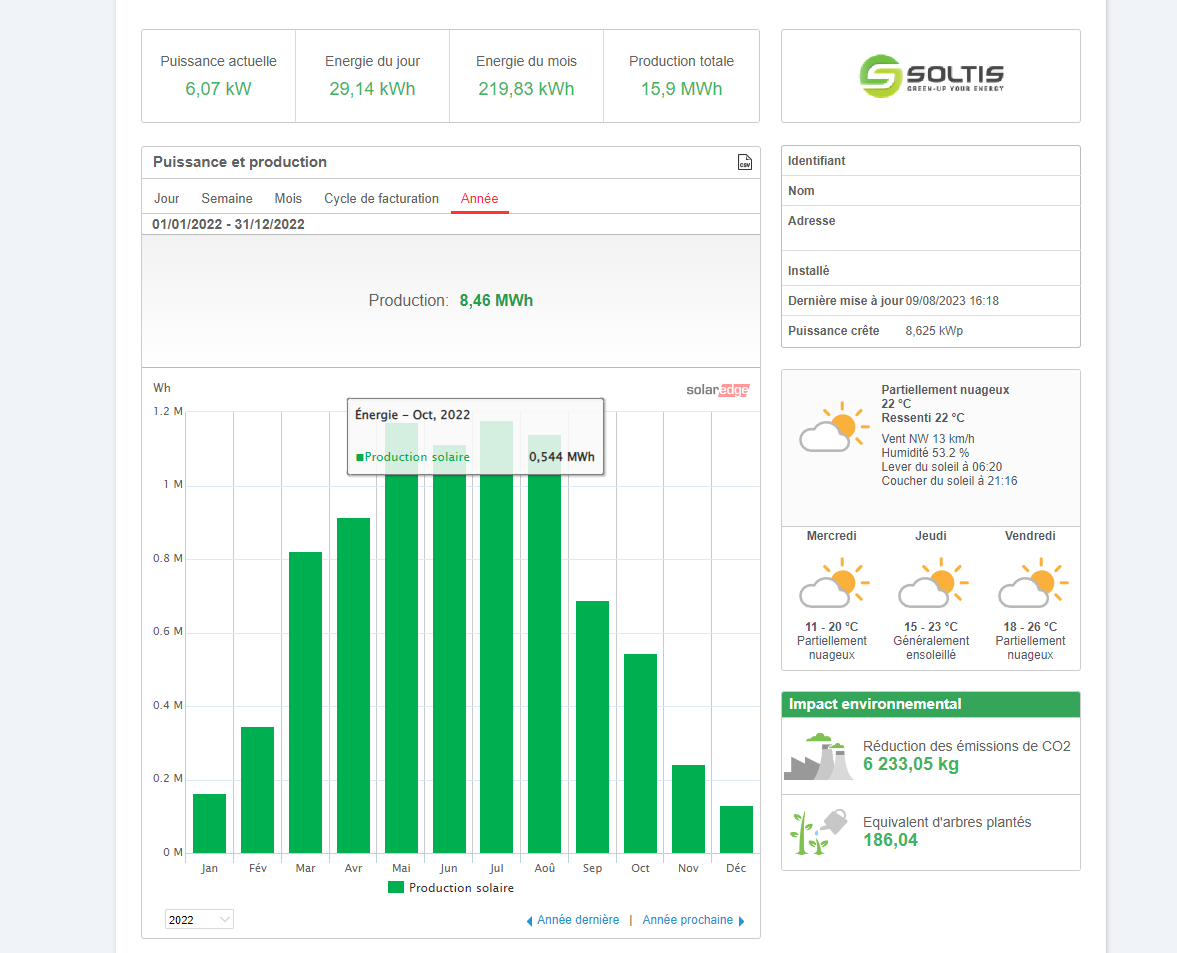The image size is (1177, 953).
Task: Switch to the Jour tab
Action: coord(167,199)
